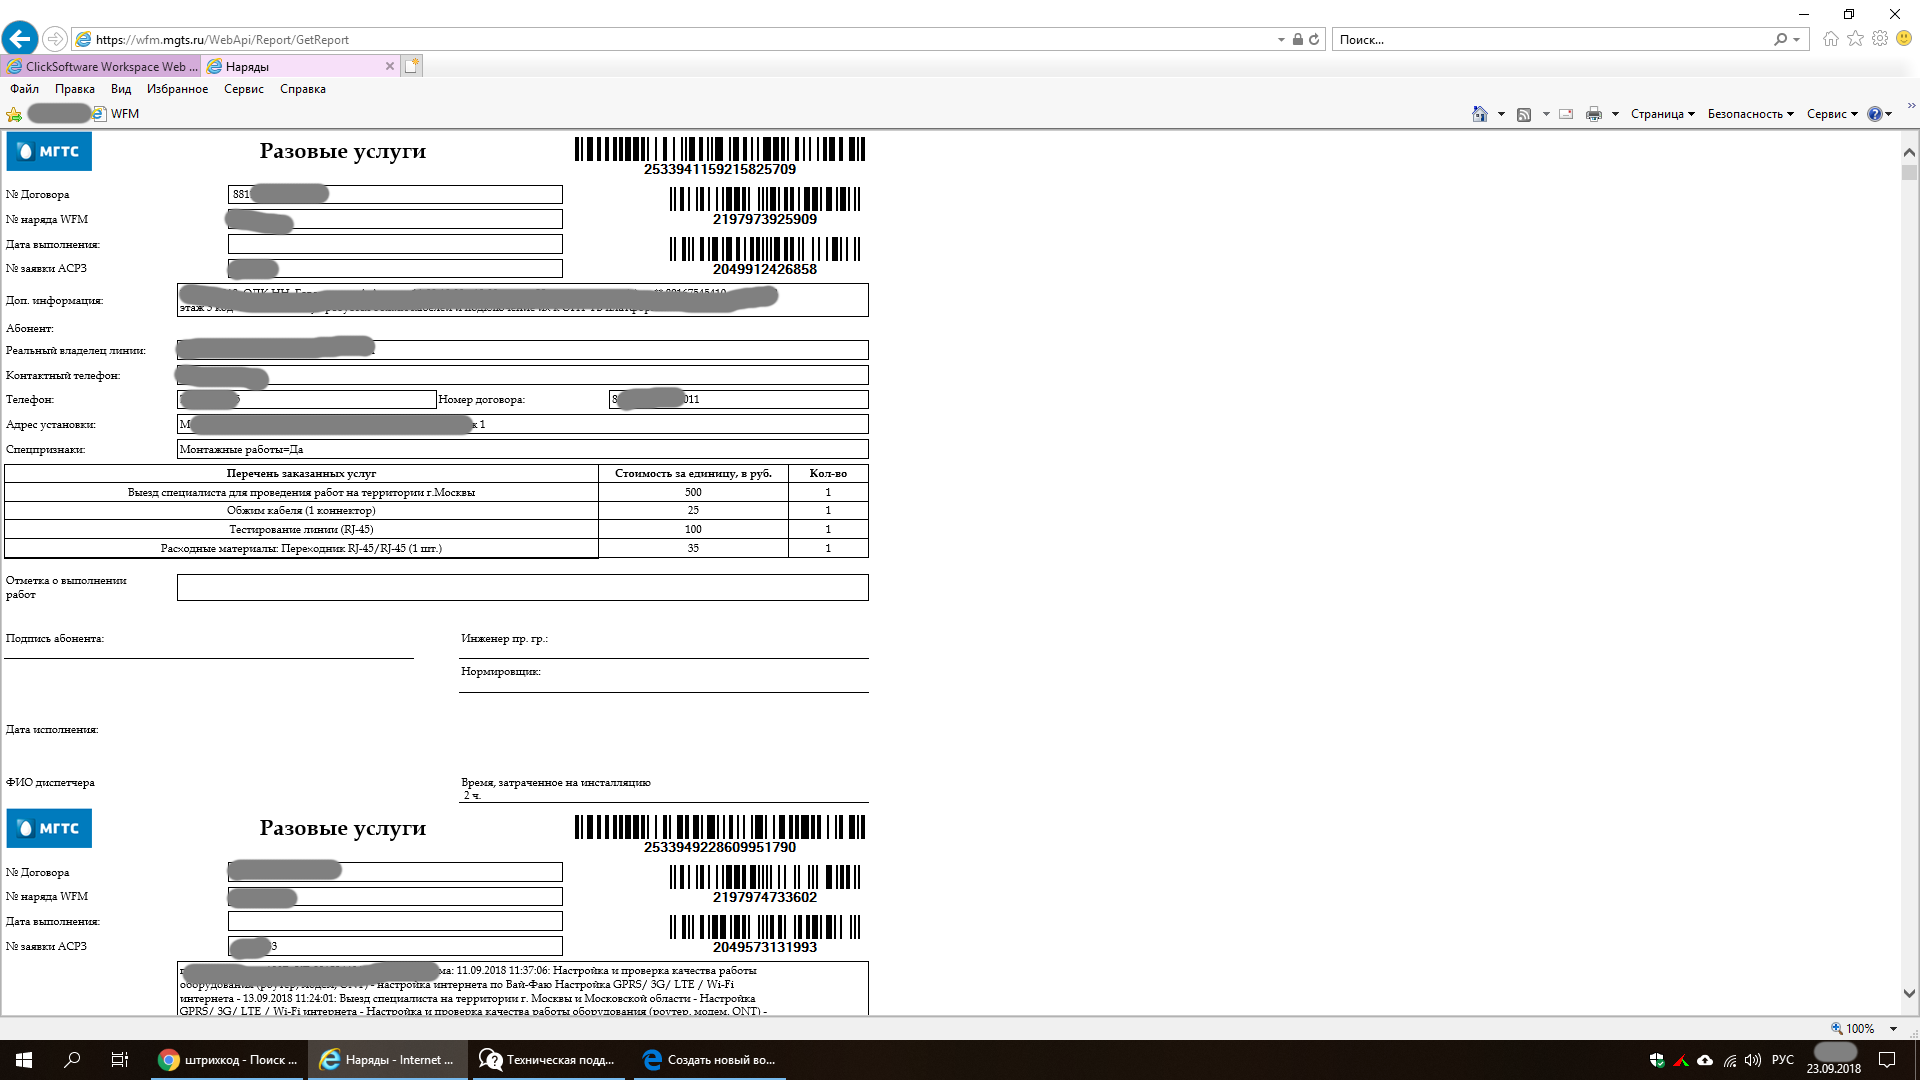Switch to ClickSoftware Workspace Web tab
This screenshot has width=1920, height=1080.
pos(101,66)
